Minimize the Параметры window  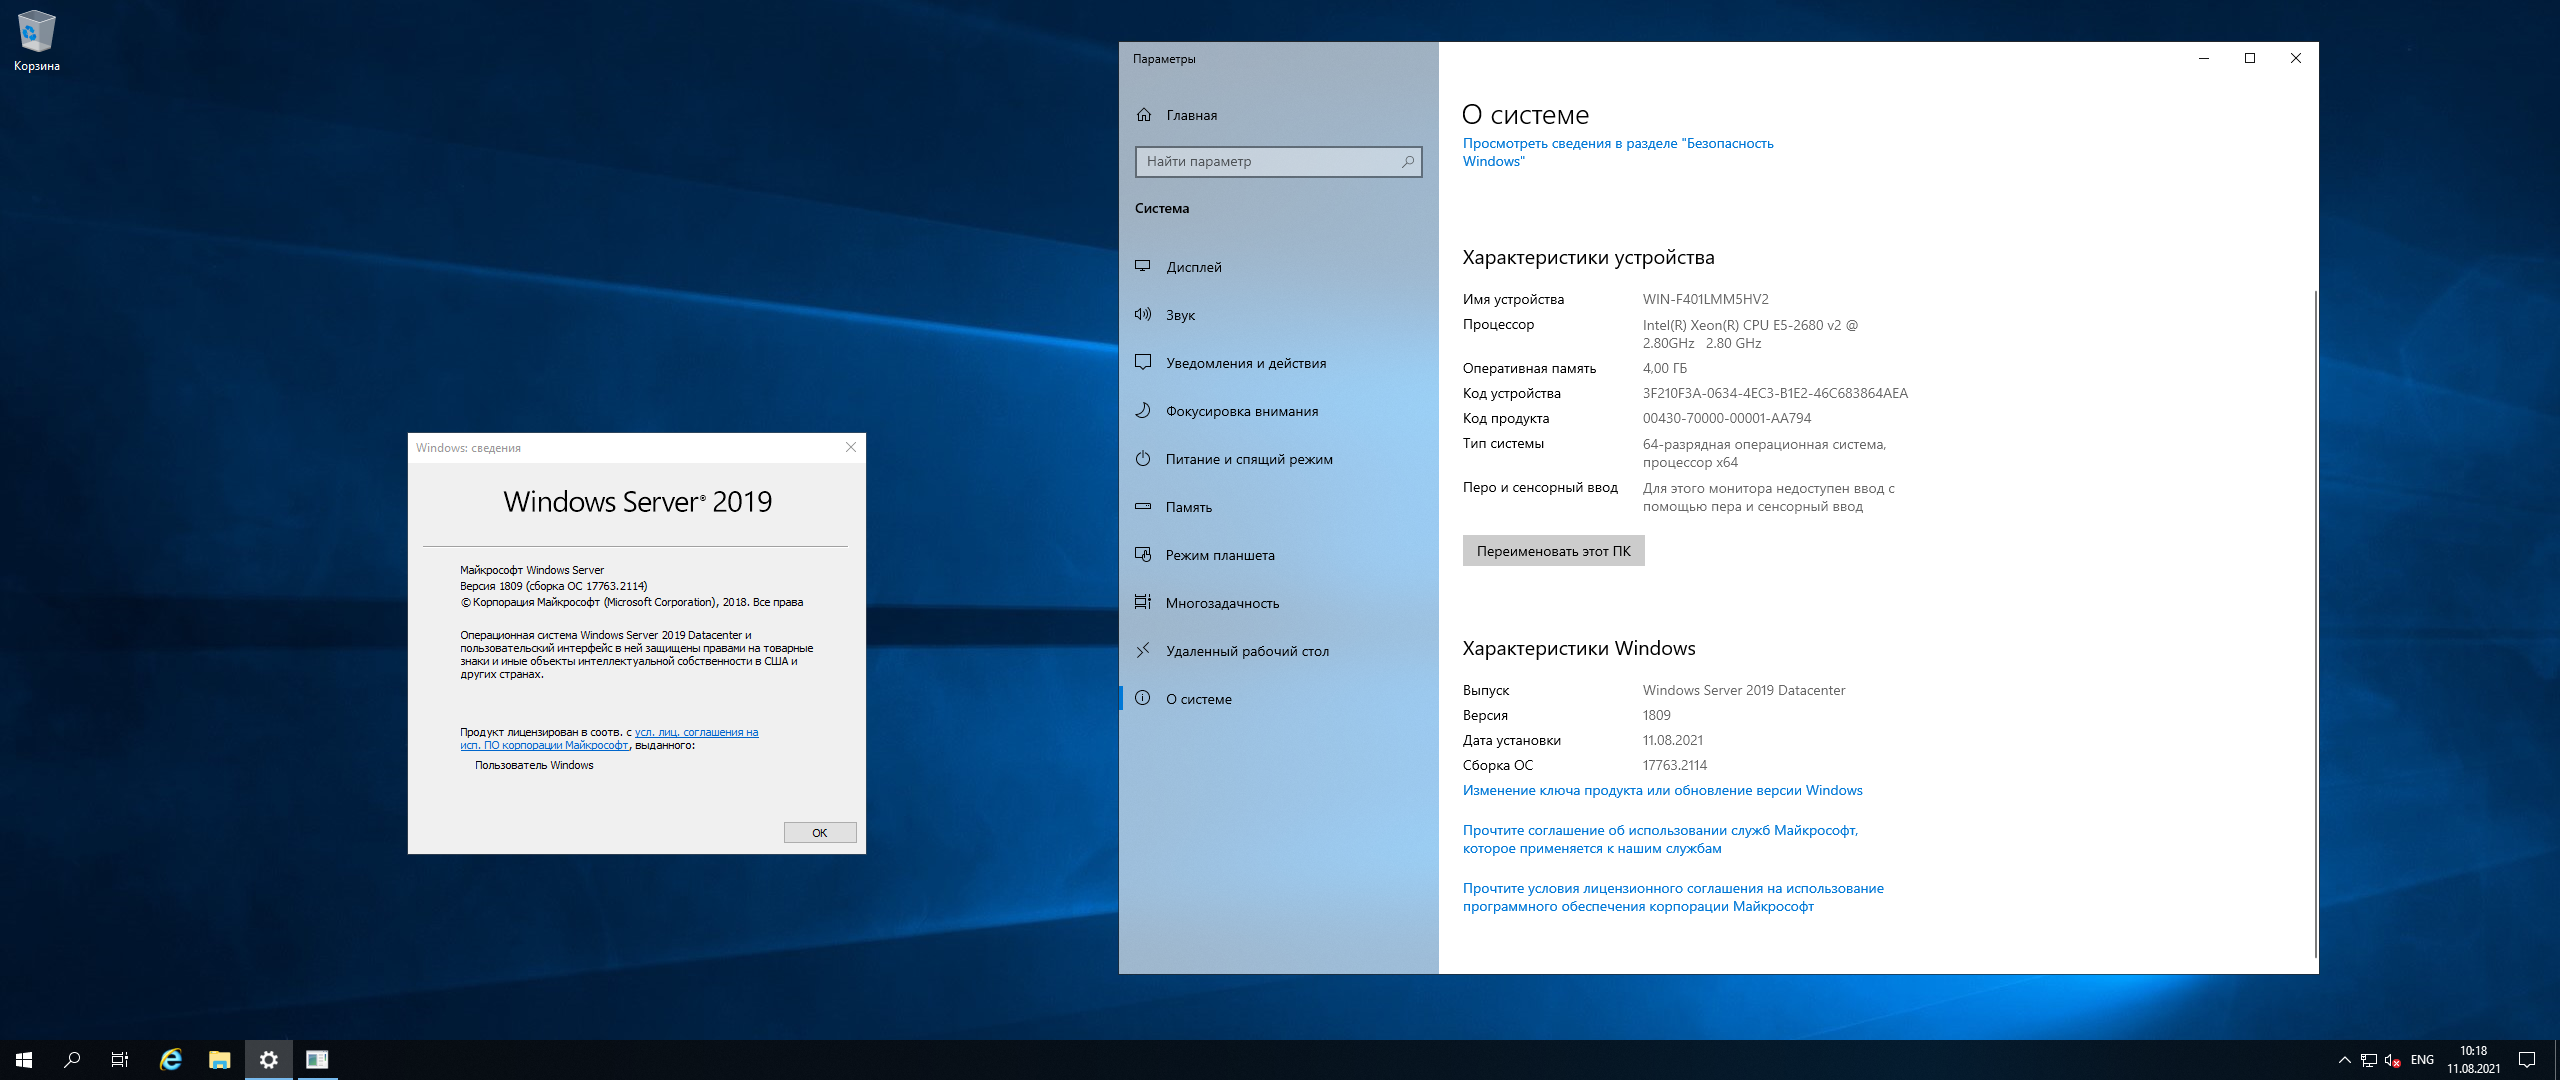pyautogui.click(x=2203, y=58)
